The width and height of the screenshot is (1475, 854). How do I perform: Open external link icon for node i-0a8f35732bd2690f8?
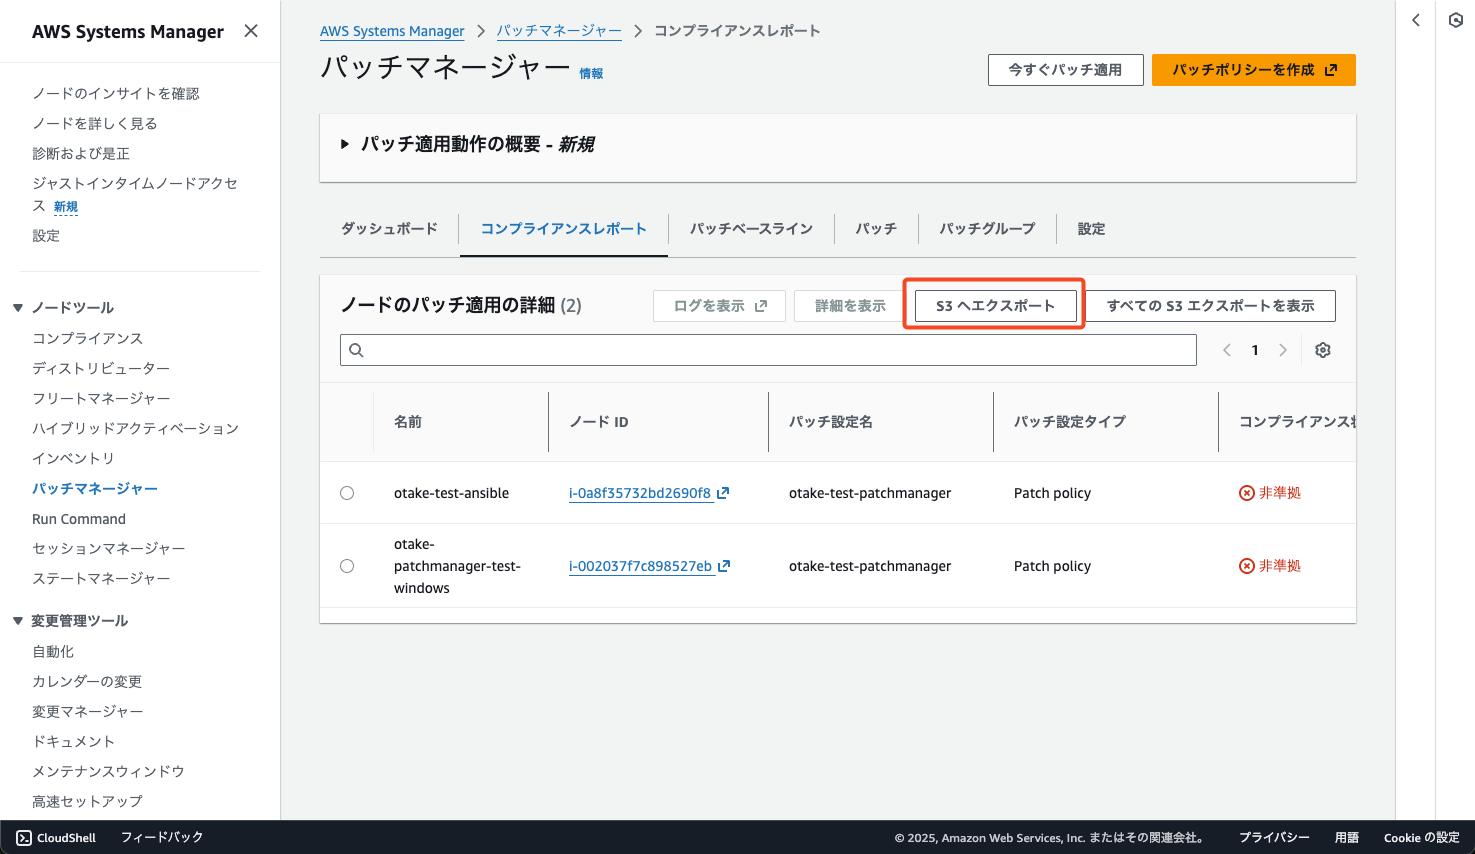723,493
